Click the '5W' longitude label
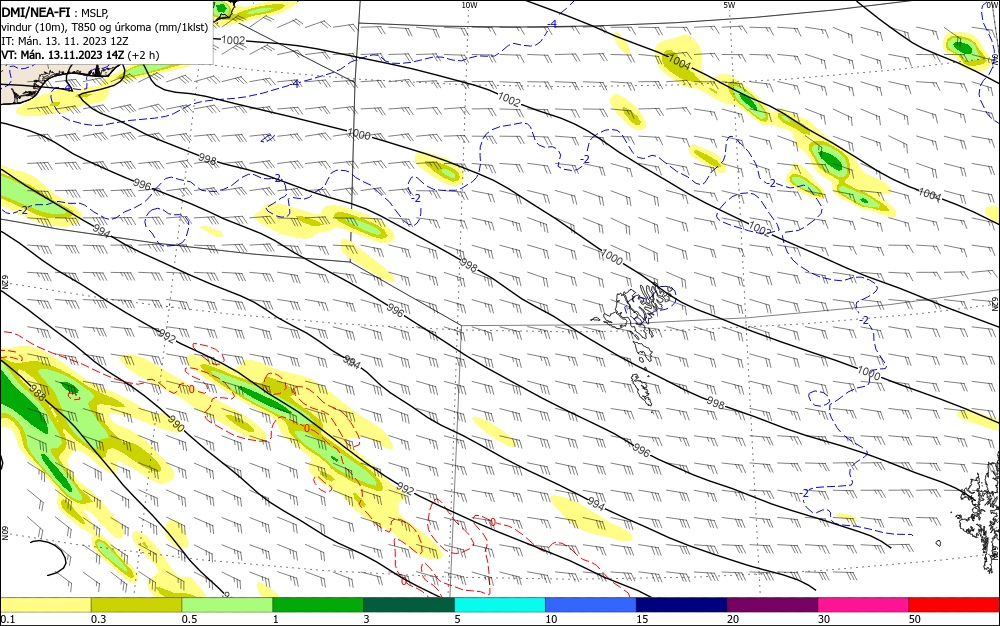This screenshot has height=626, width=1000. 729,5
